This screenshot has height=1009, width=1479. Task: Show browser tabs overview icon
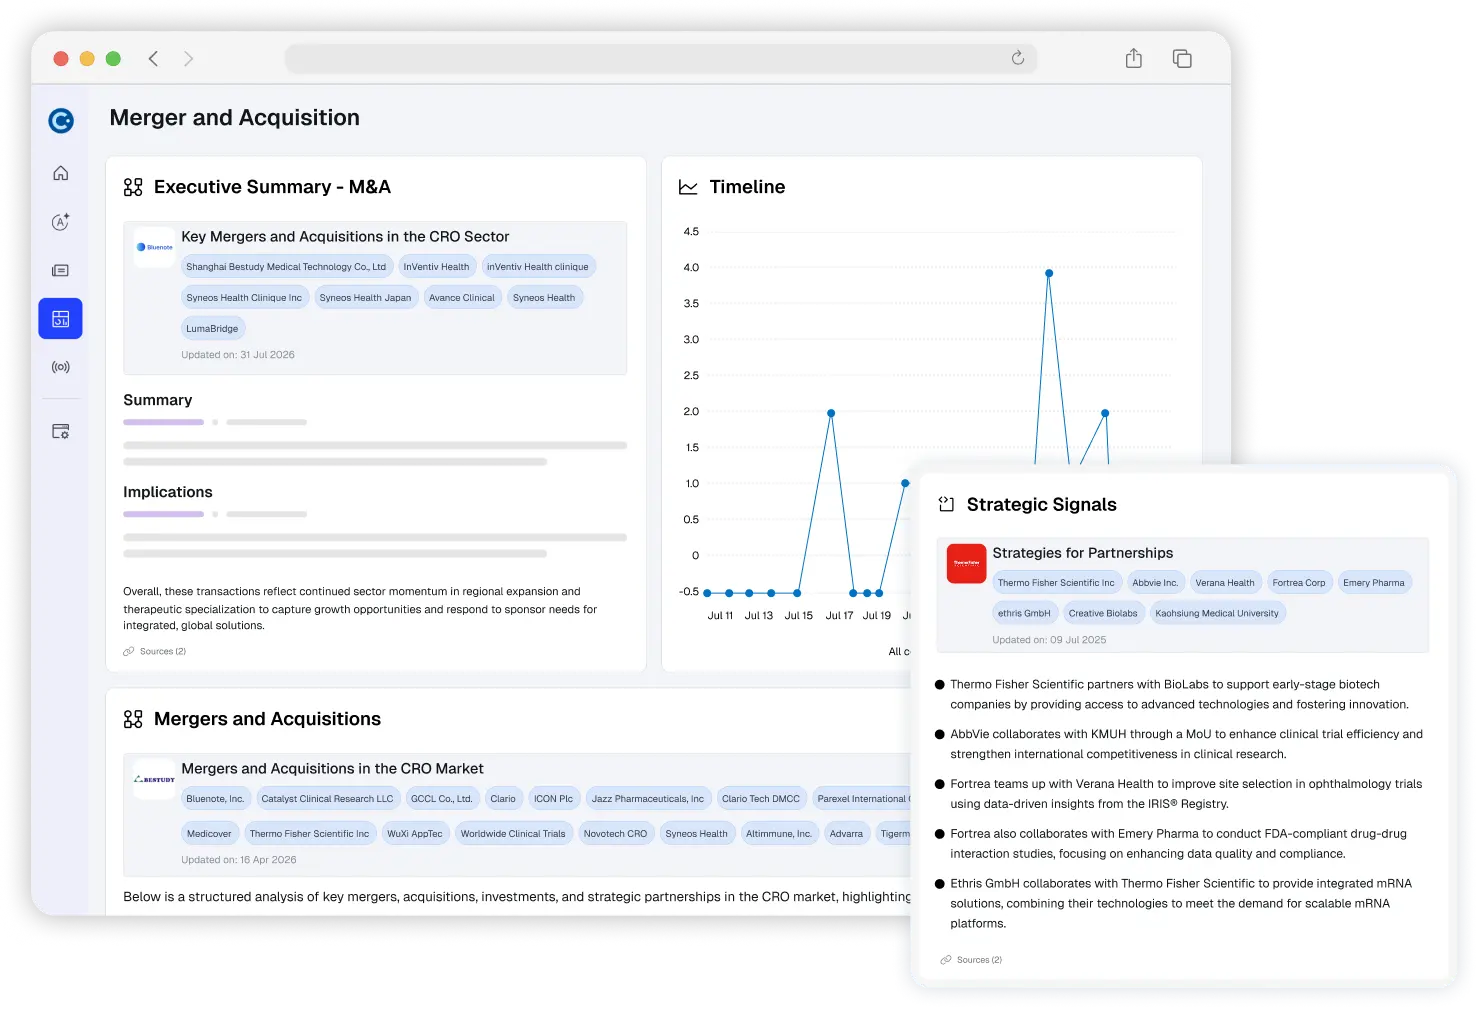click(1182, 59)
